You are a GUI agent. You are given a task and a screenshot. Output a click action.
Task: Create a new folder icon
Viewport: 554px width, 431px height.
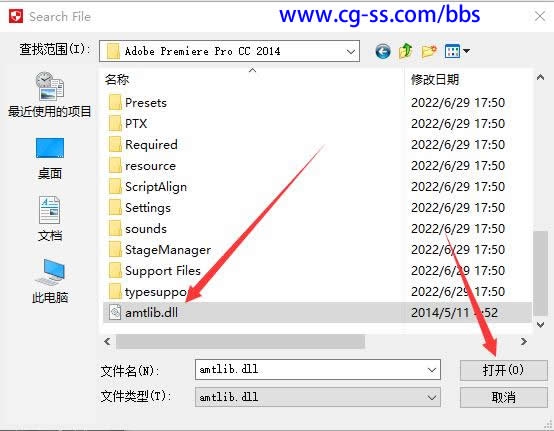click(x=429, y=52)
